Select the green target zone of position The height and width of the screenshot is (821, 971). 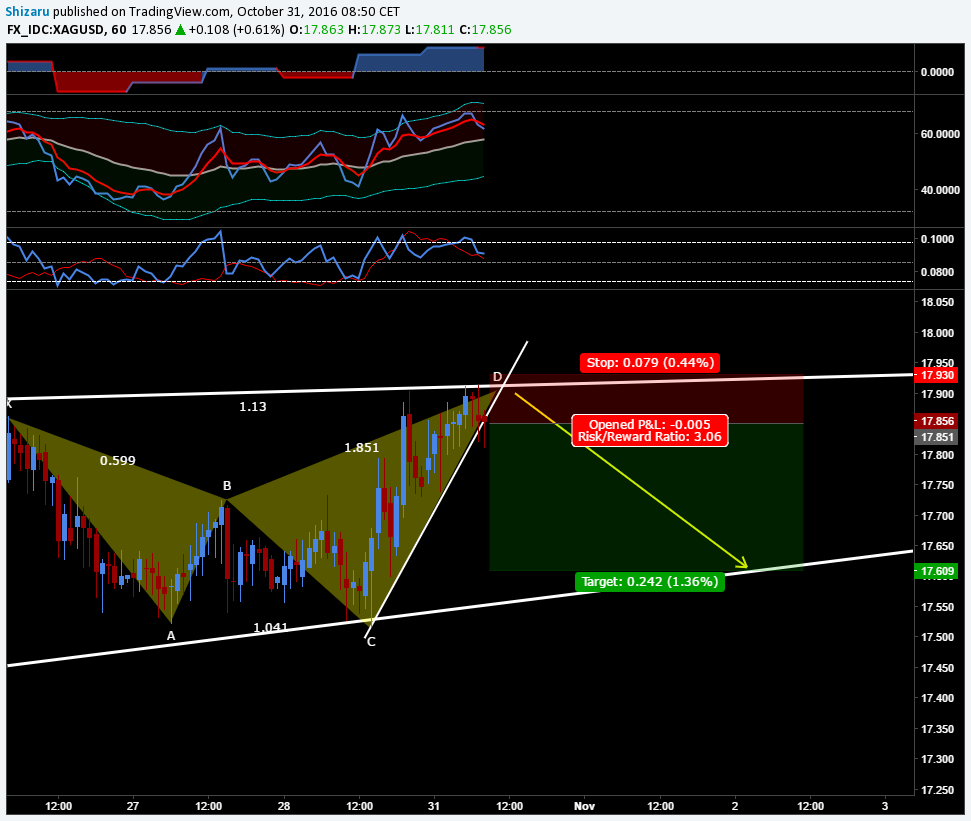(x=647, y=497)
